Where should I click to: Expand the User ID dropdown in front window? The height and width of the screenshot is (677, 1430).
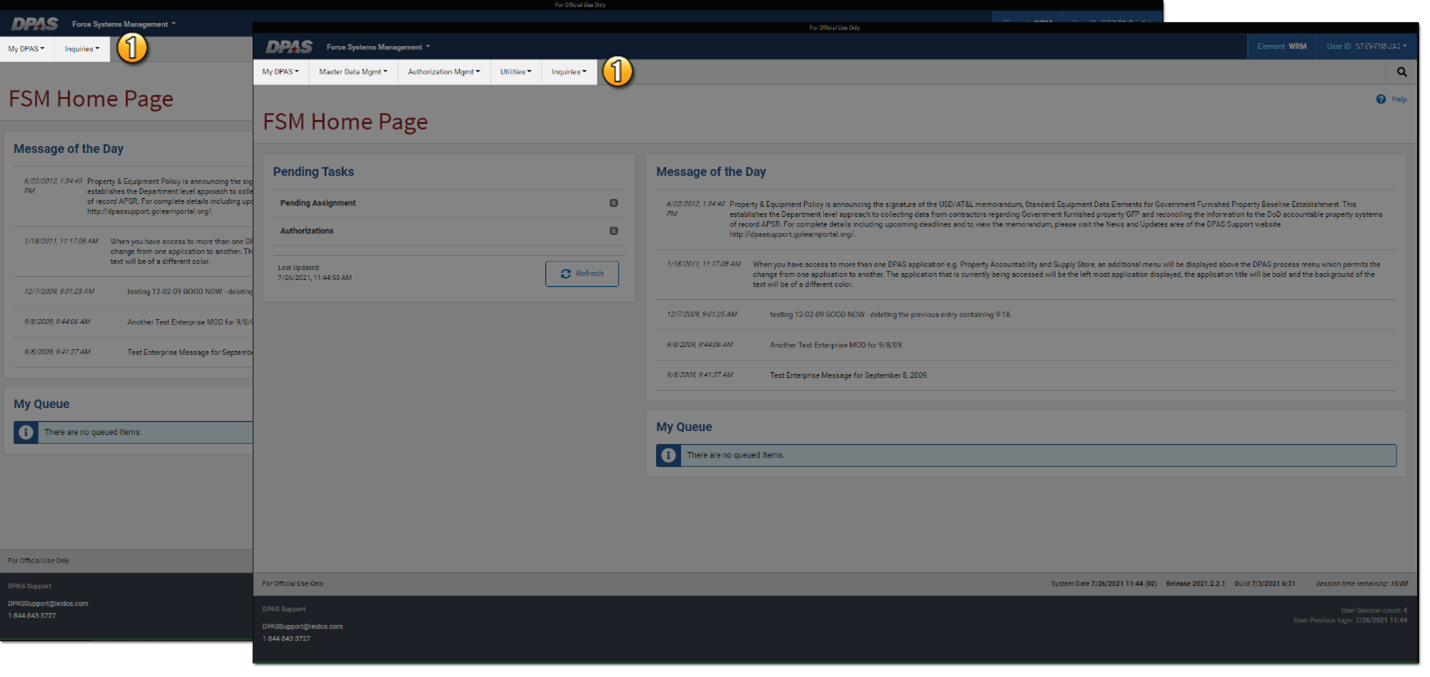tap(1366, 46)
